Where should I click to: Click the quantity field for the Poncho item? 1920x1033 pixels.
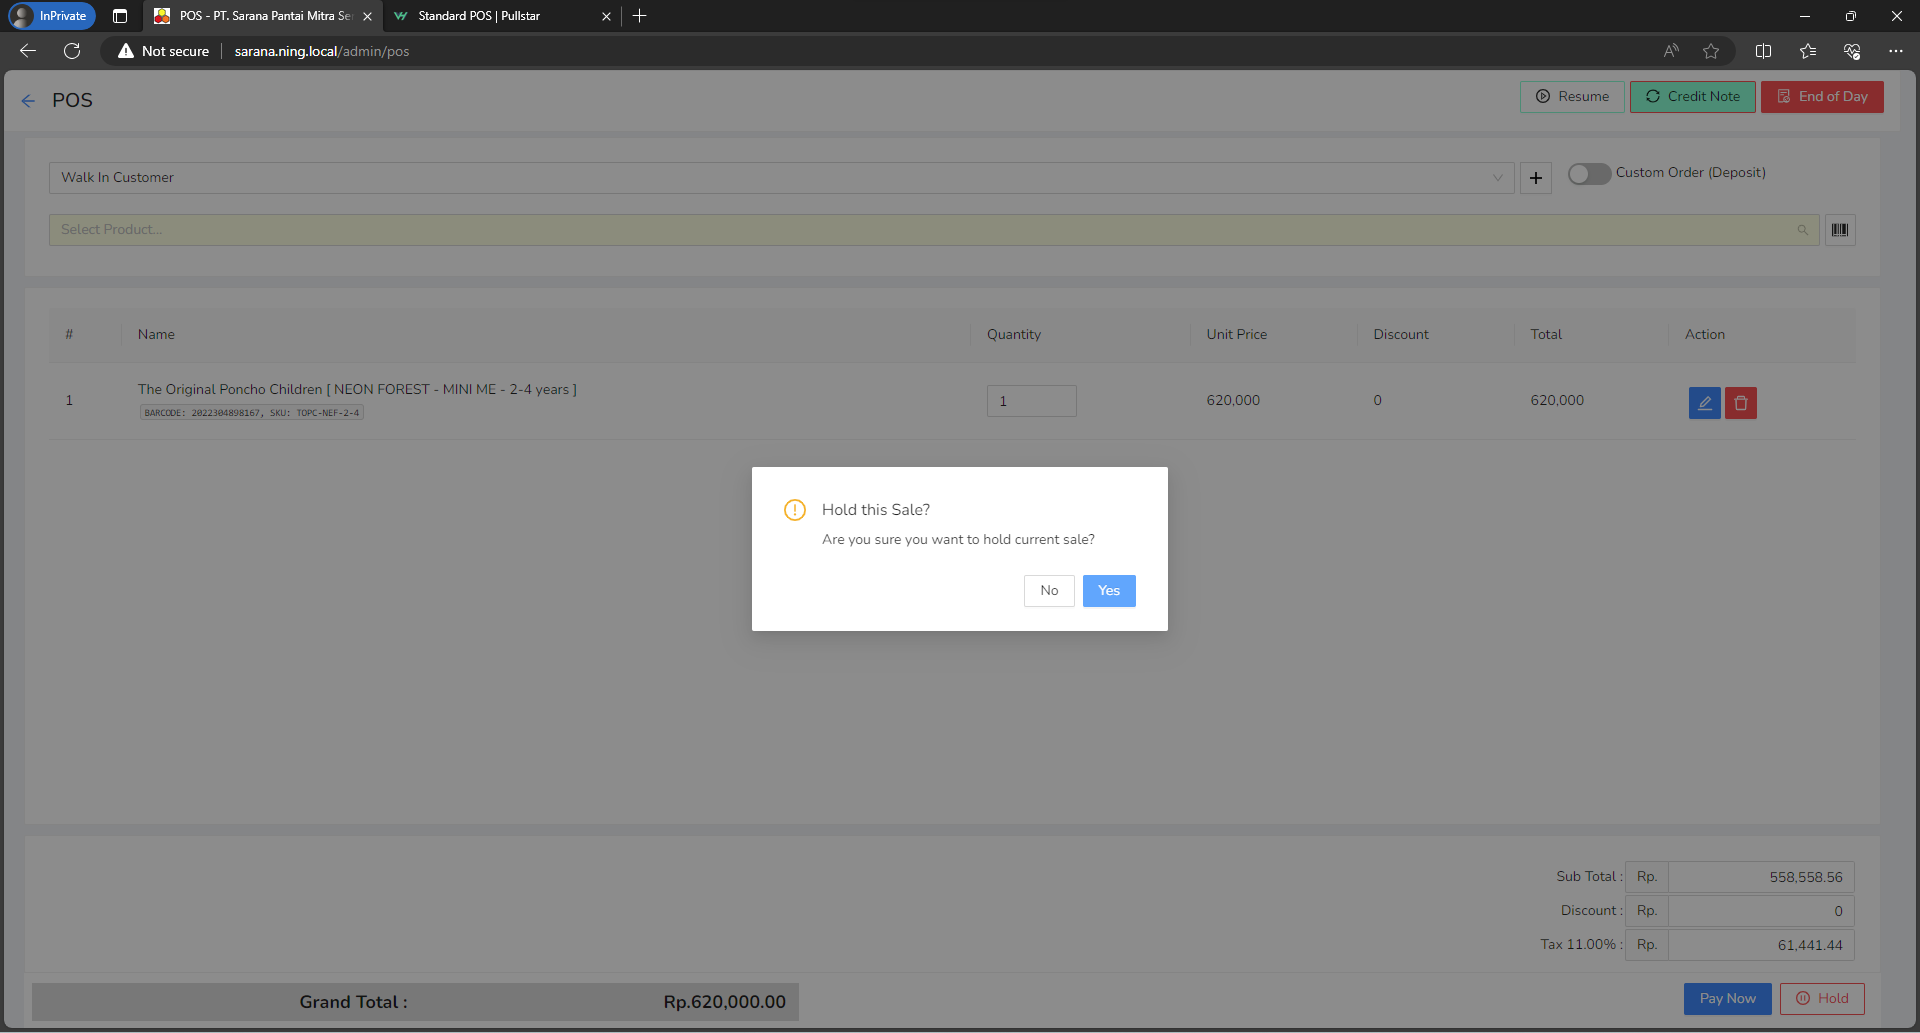[1031, 401]
